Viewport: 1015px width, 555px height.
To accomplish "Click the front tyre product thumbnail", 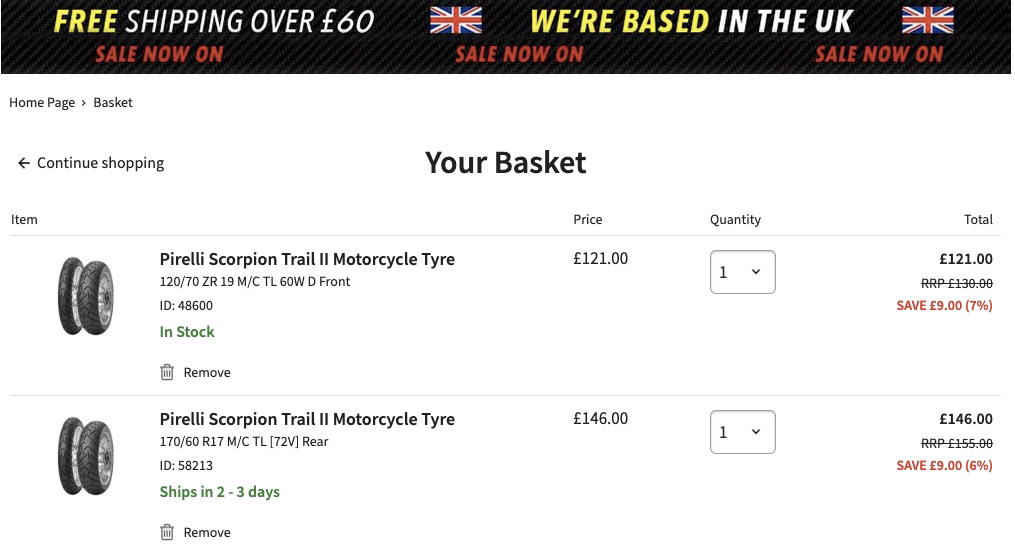I will (85, 296).
